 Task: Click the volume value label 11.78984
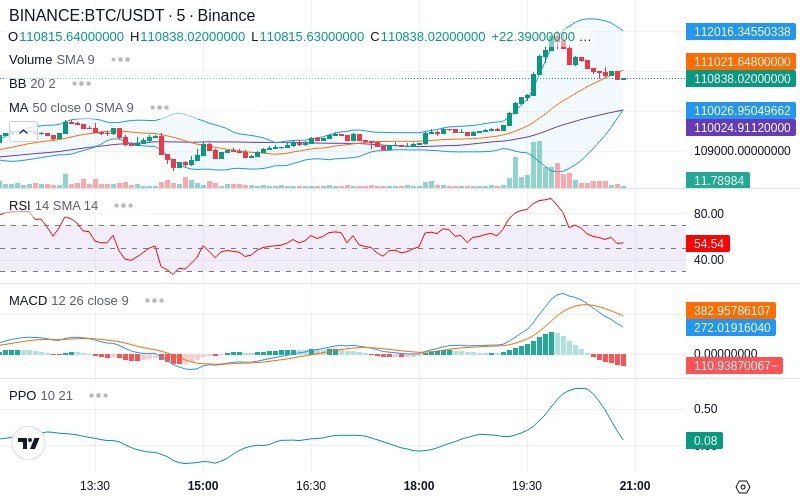[x=718, y=181]
